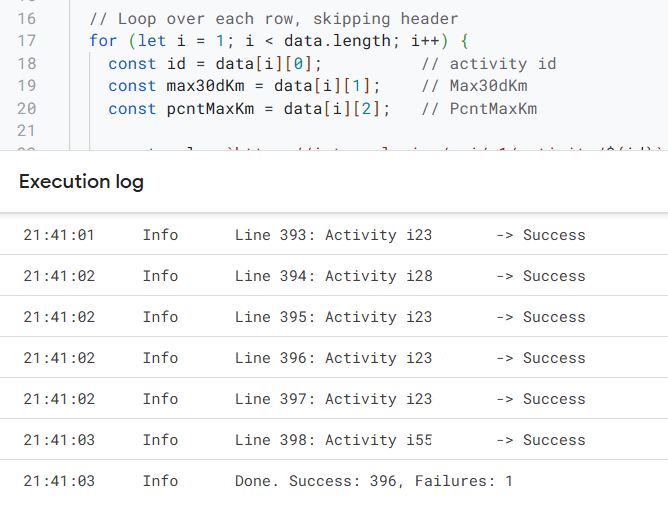
Task: Click line number 17 in the gutter
Action: [x=27, y=41]
